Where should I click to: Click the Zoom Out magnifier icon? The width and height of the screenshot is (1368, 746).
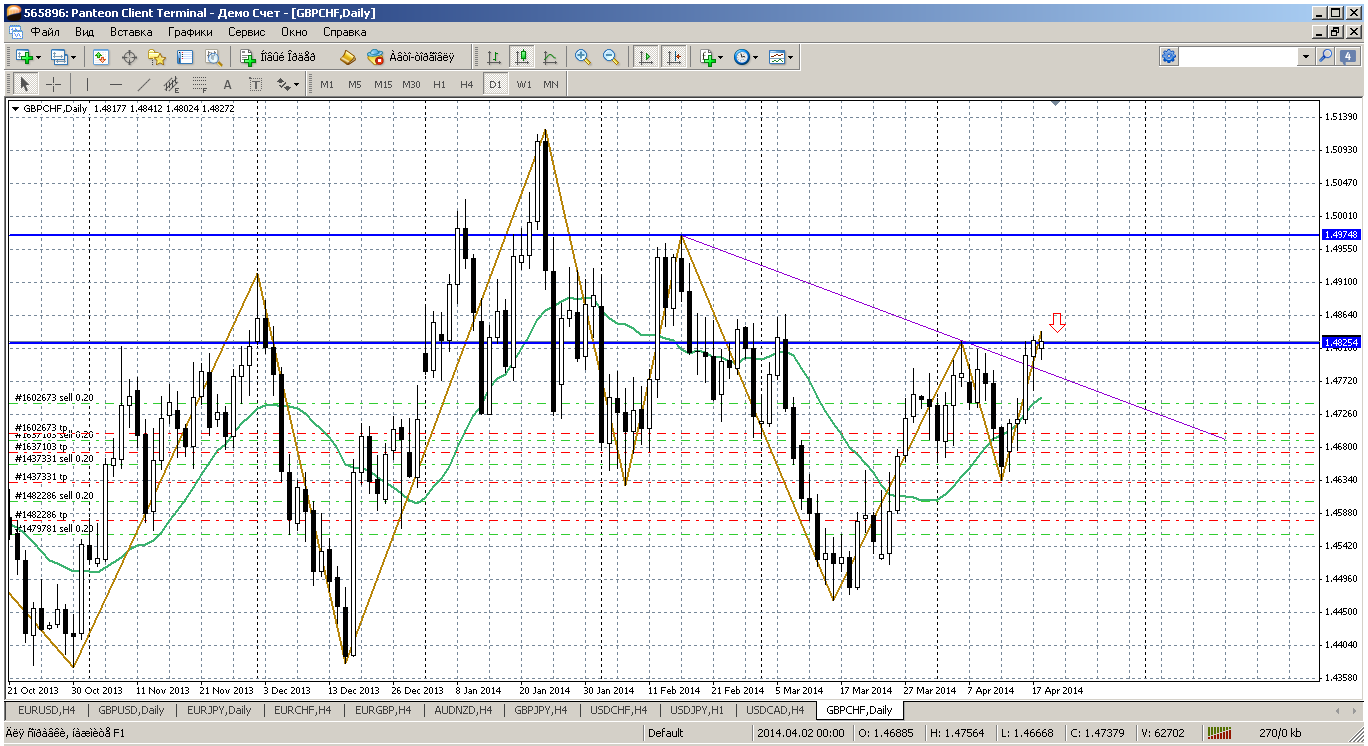611,58
